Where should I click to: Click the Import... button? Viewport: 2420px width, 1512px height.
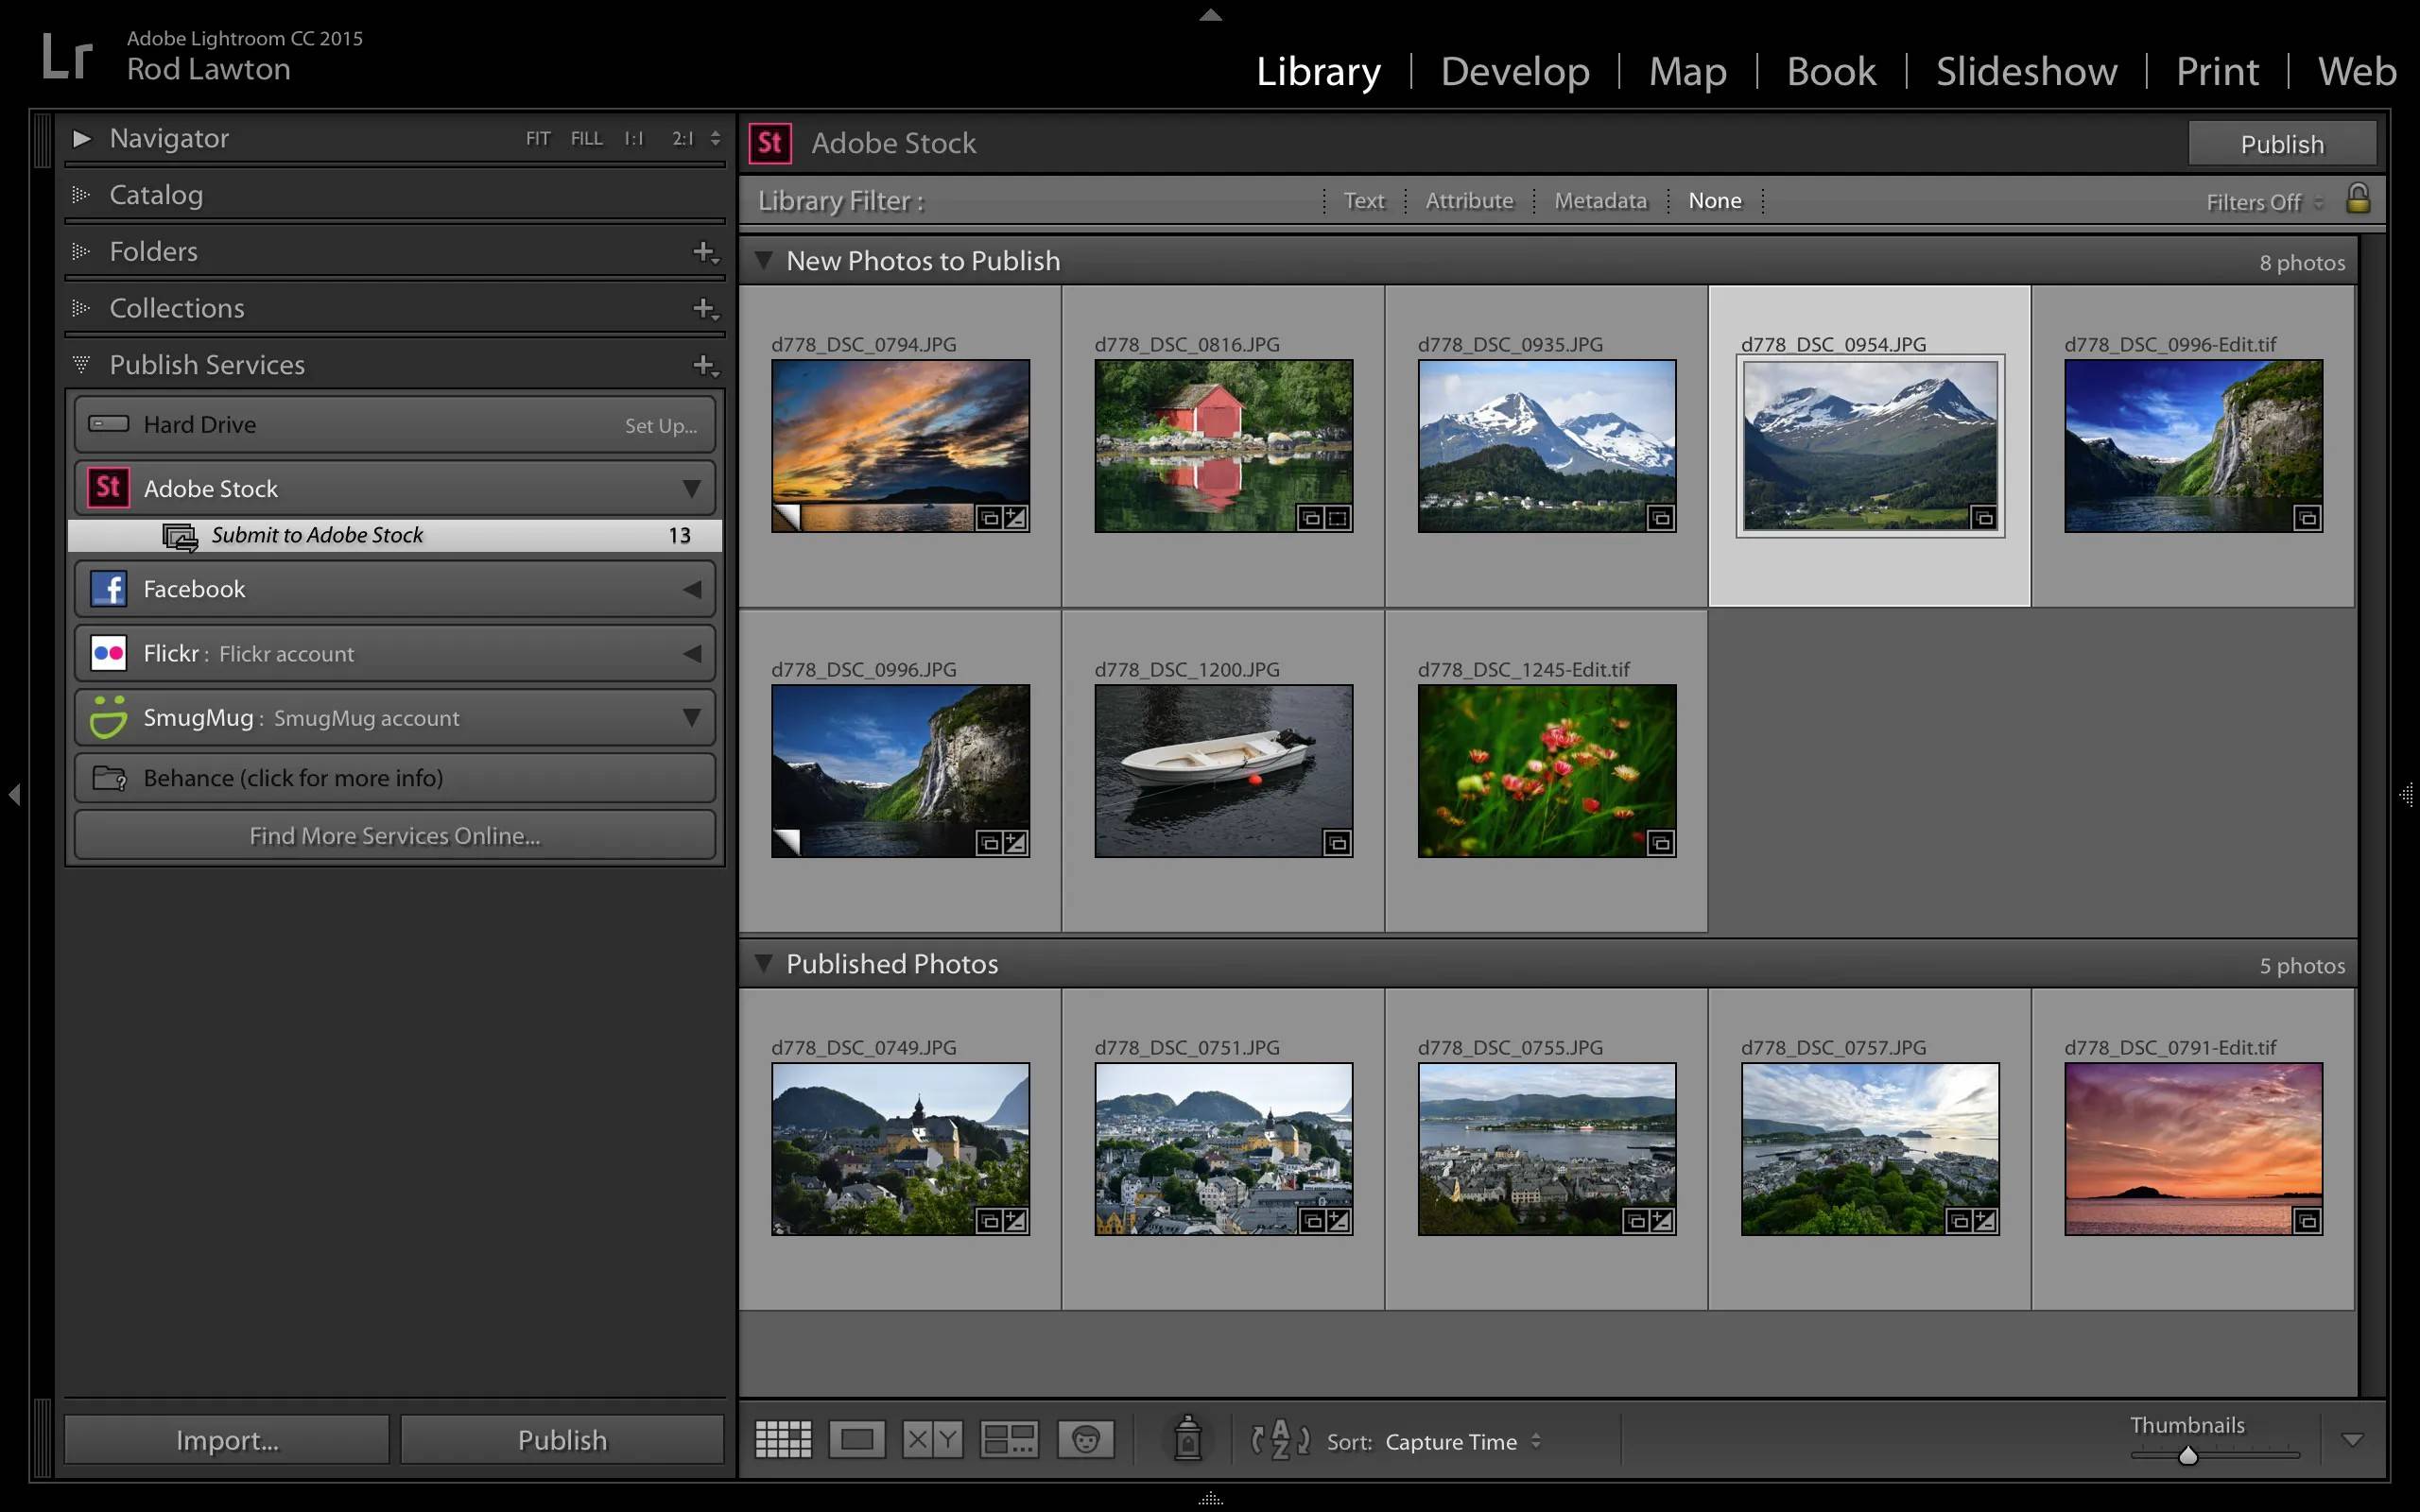click(227, 1440)
